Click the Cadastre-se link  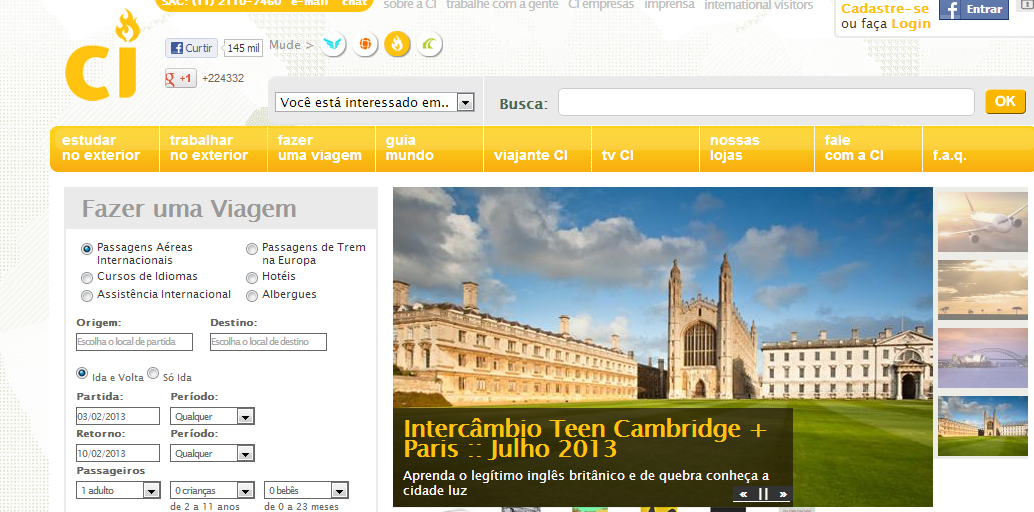pos(885,9)
